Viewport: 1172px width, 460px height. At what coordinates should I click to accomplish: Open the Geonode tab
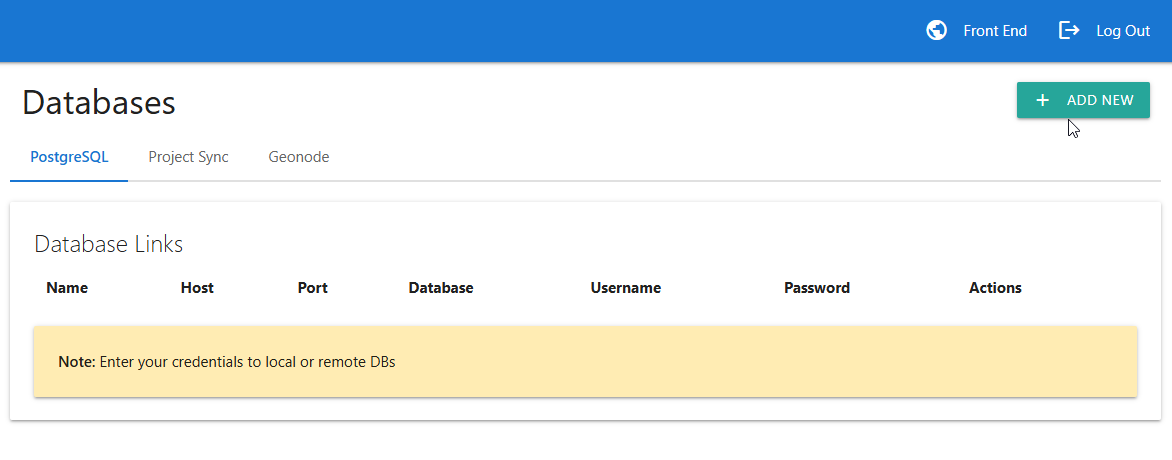(x=299, y=157)
